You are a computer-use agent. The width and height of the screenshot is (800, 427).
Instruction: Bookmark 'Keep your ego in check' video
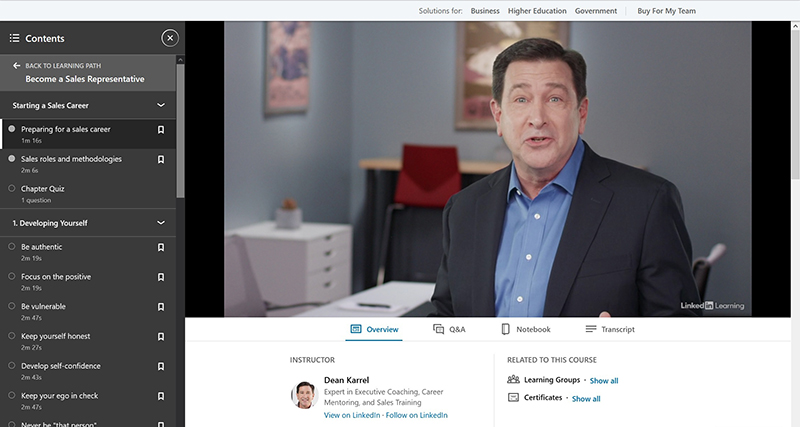(x=161, y=396)
